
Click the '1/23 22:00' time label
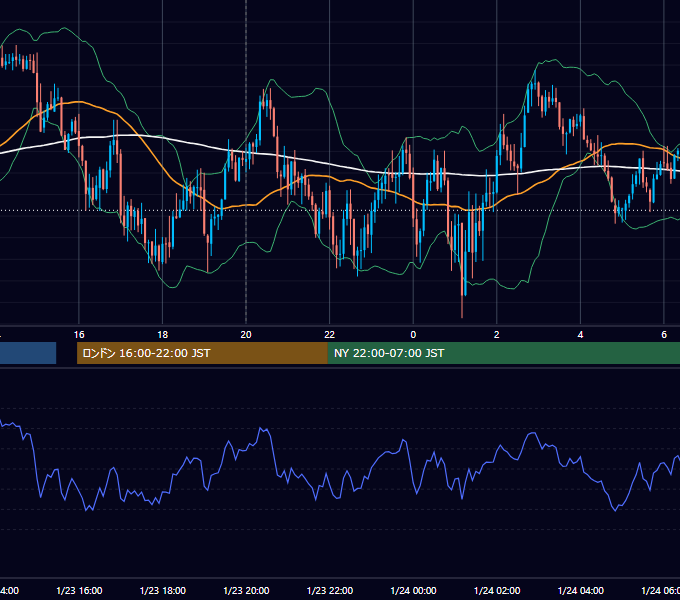(x=330, y=590)
